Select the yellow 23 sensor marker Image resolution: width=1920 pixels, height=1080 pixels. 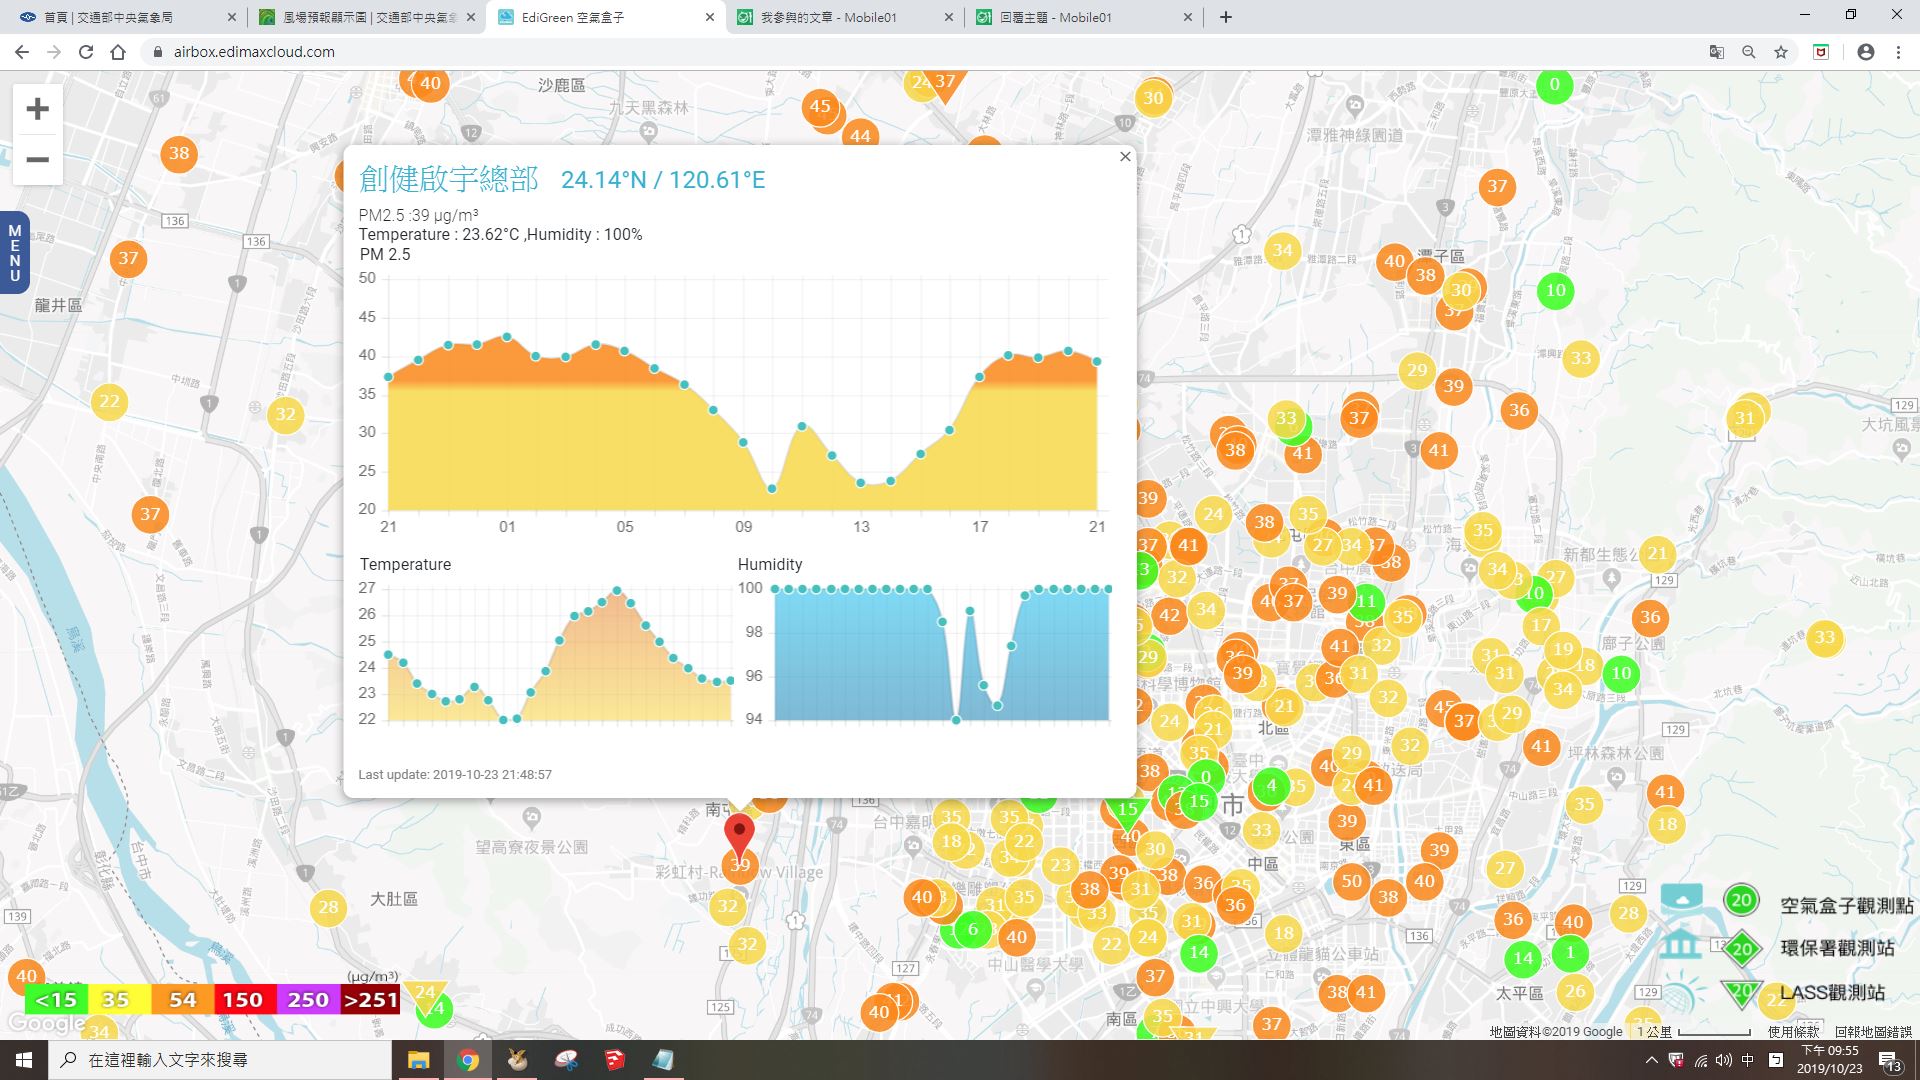click(x=1060, y=865)
